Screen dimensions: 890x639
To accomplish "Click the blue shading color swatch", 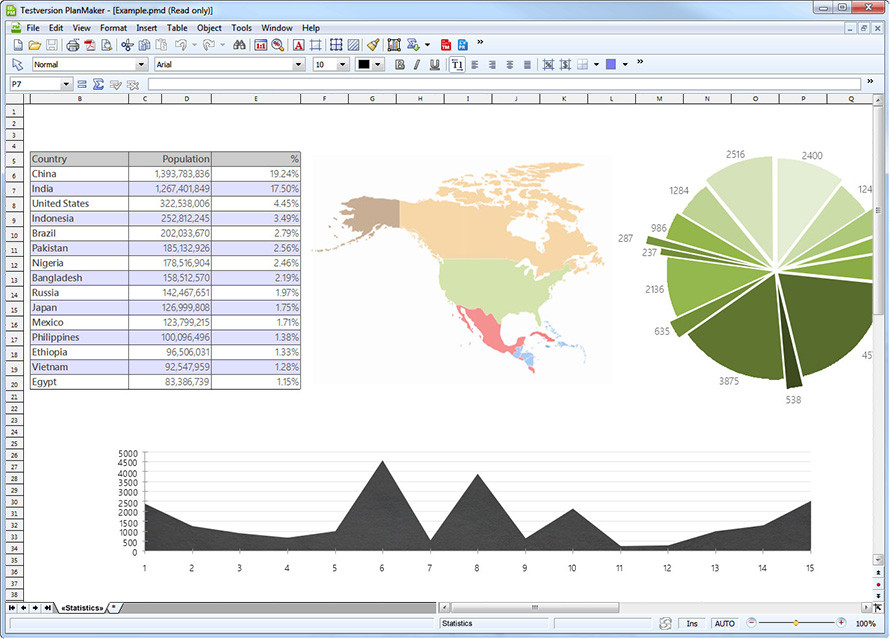I will coord(611,65).
